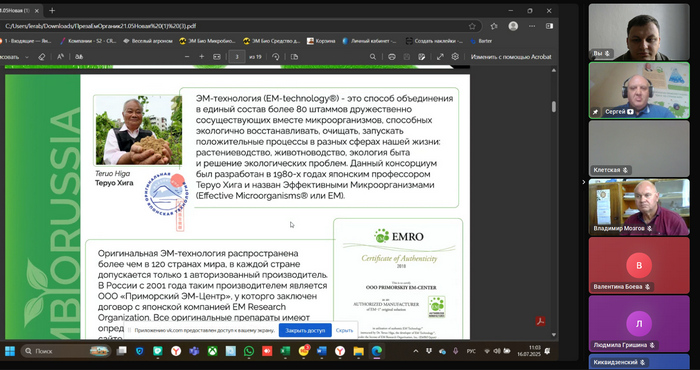This screenshot has width=700, height=370.
Task: Open the Barter bookmark
Action: pos(481,41)
